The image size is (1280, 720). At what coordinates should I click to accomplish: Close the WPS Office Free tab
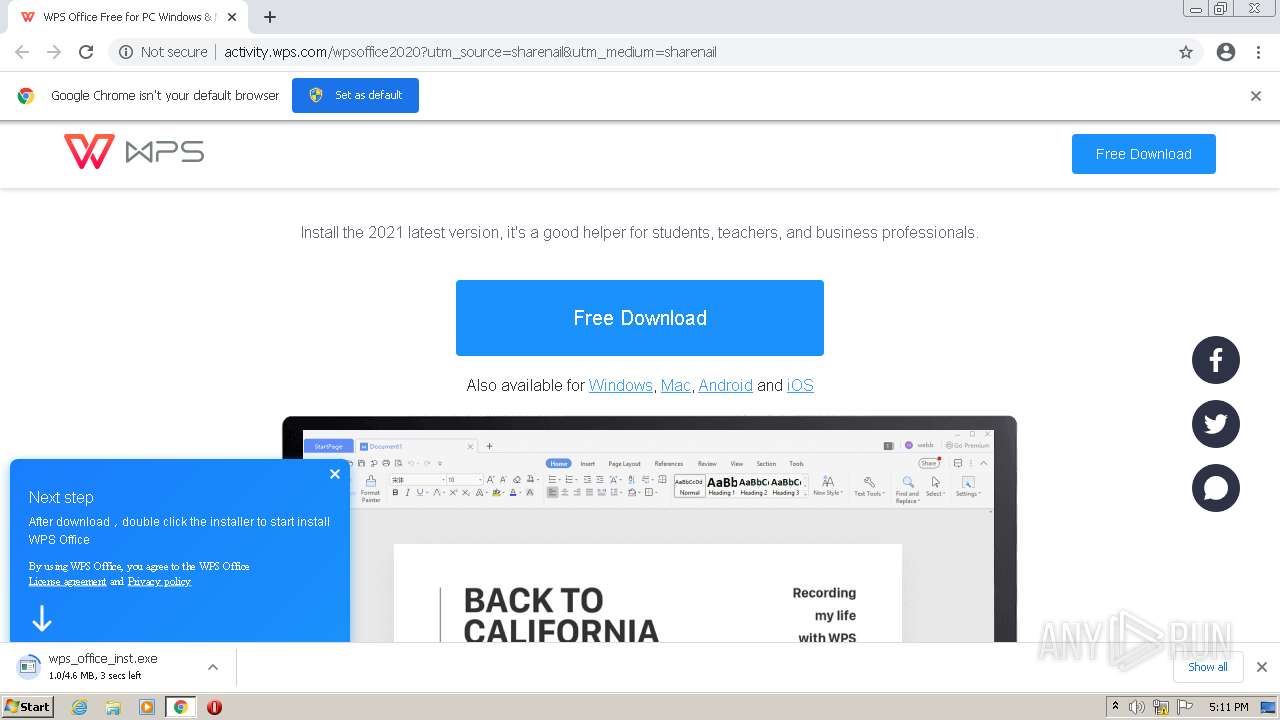tap(231, 17)
